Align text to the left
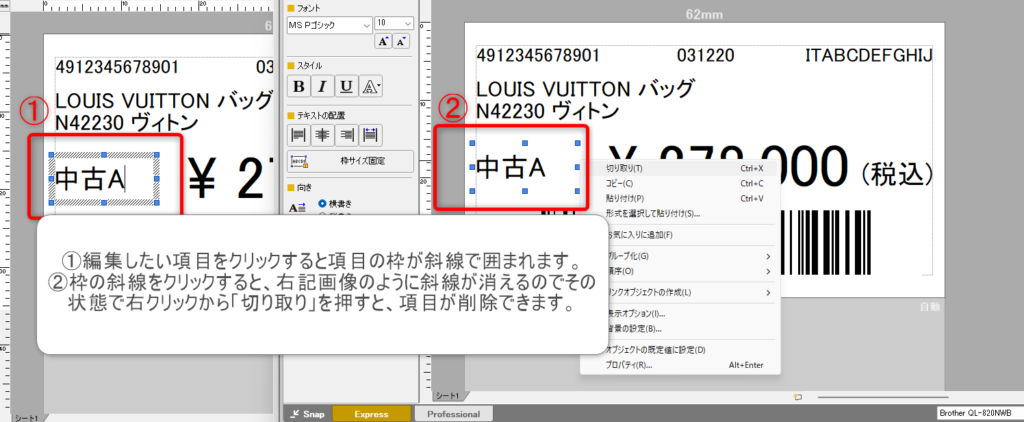Screen dimensions: 1024x422 click(x=299, y=135)
